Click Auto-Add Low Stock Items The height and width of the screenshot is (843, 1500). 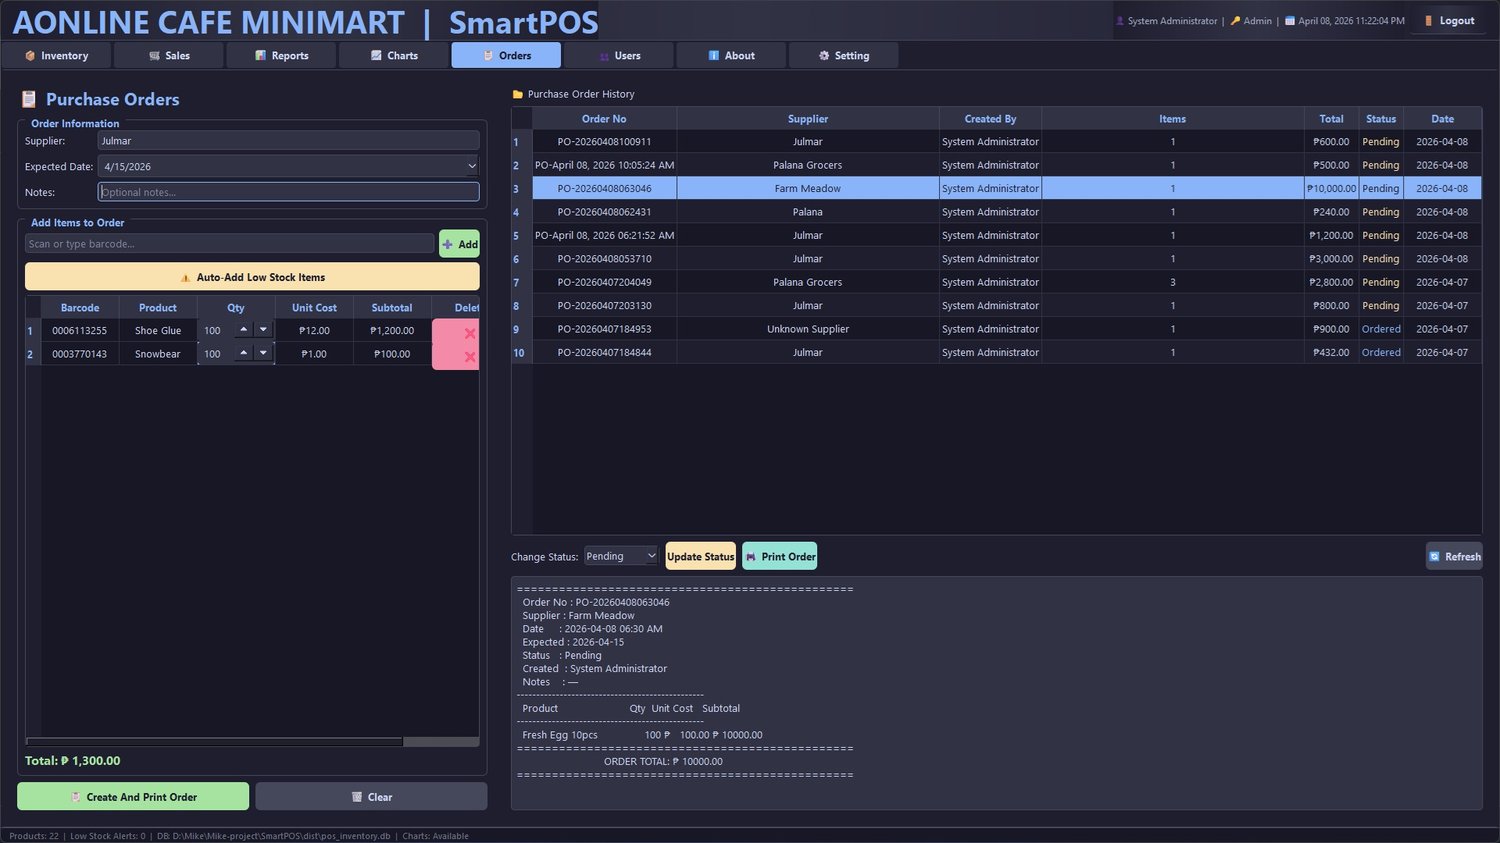(252, 277)
